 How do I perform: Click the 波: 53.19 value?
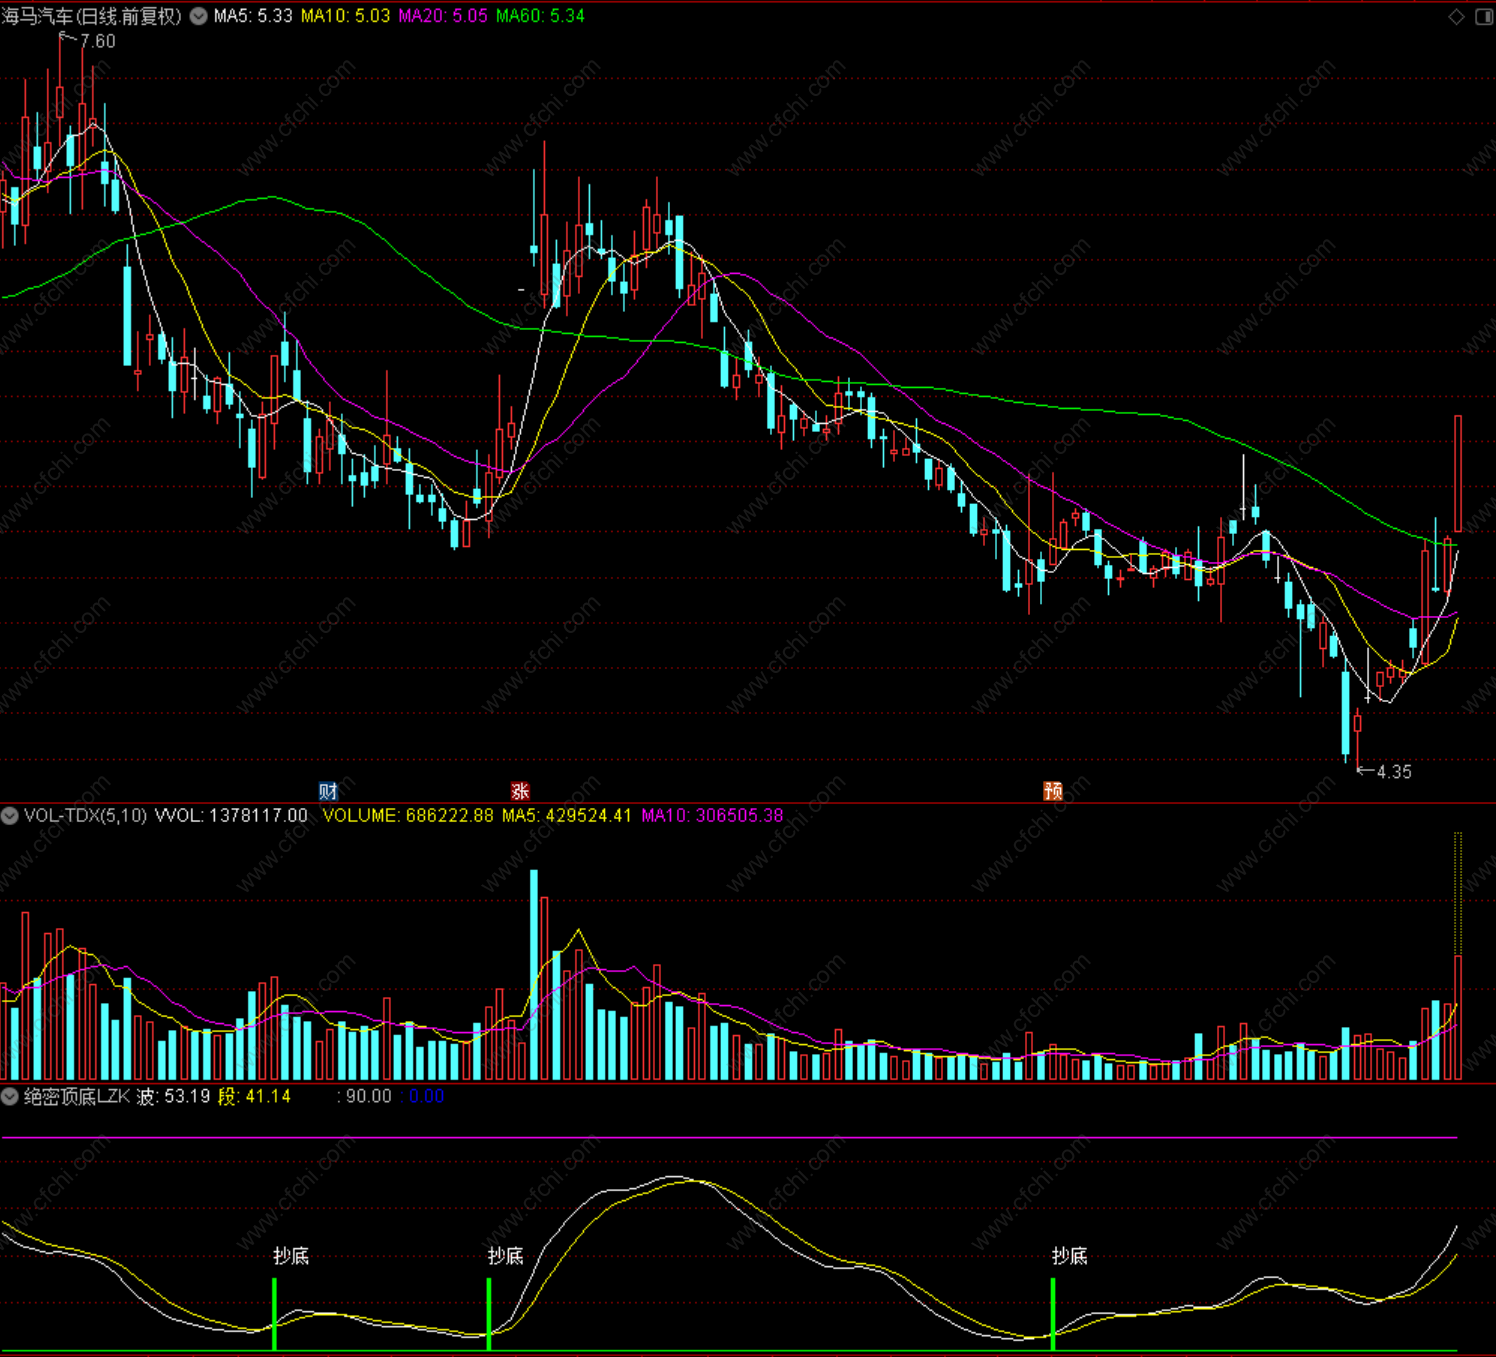pyautogui.click(x=173, y=1096)
